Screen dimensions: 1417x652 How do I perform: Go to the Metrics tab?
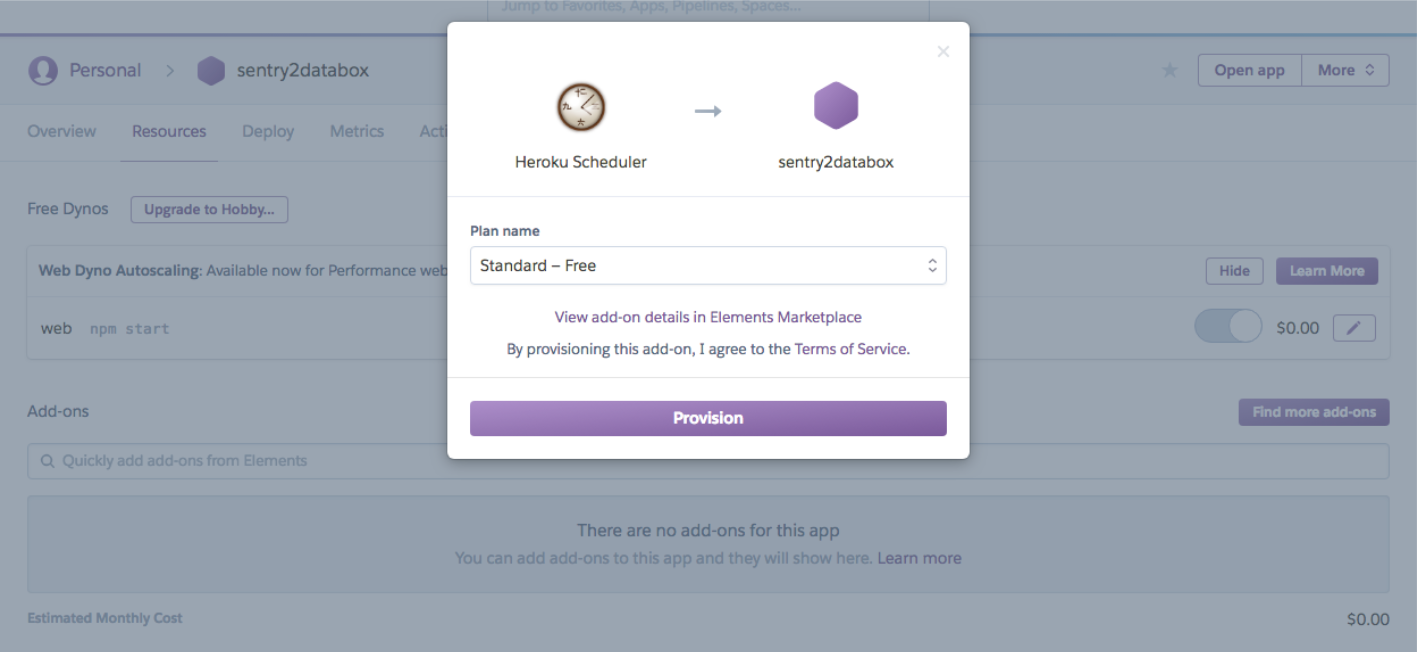point(357,131)
